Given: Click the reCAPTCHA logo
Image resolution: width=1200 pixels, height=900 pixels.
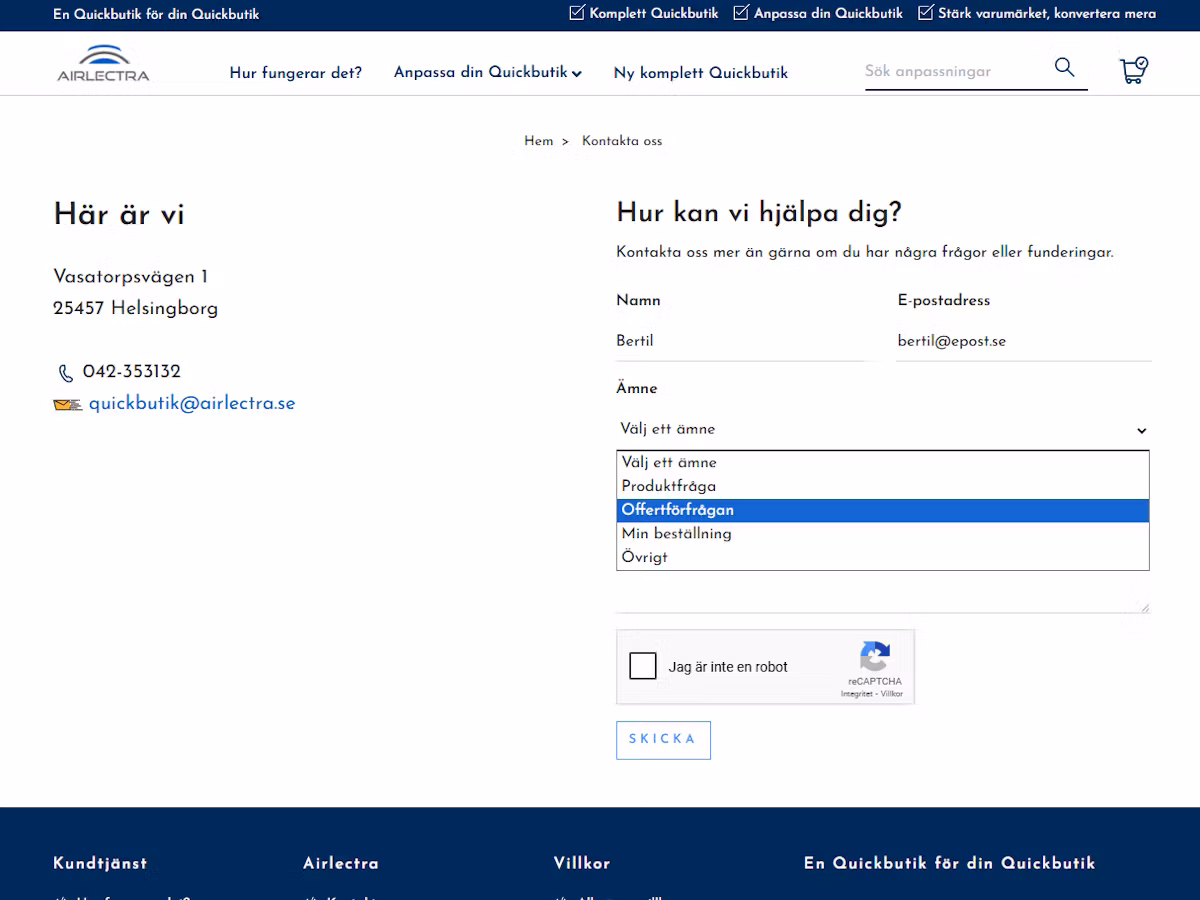Looking at the screenshot, I should 875,657.
